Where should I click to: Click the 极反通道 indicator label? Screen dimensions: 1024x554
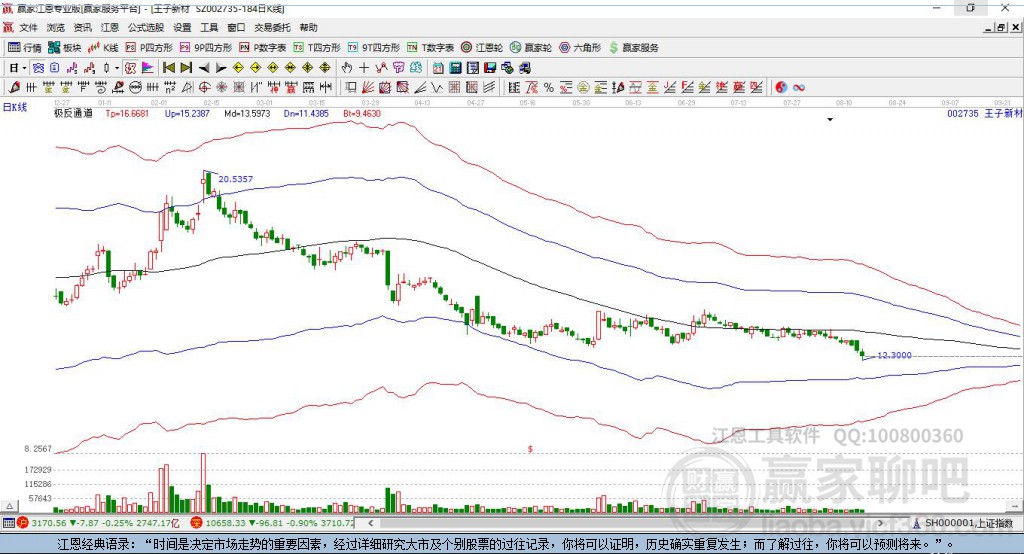click(x=73, y=113)
